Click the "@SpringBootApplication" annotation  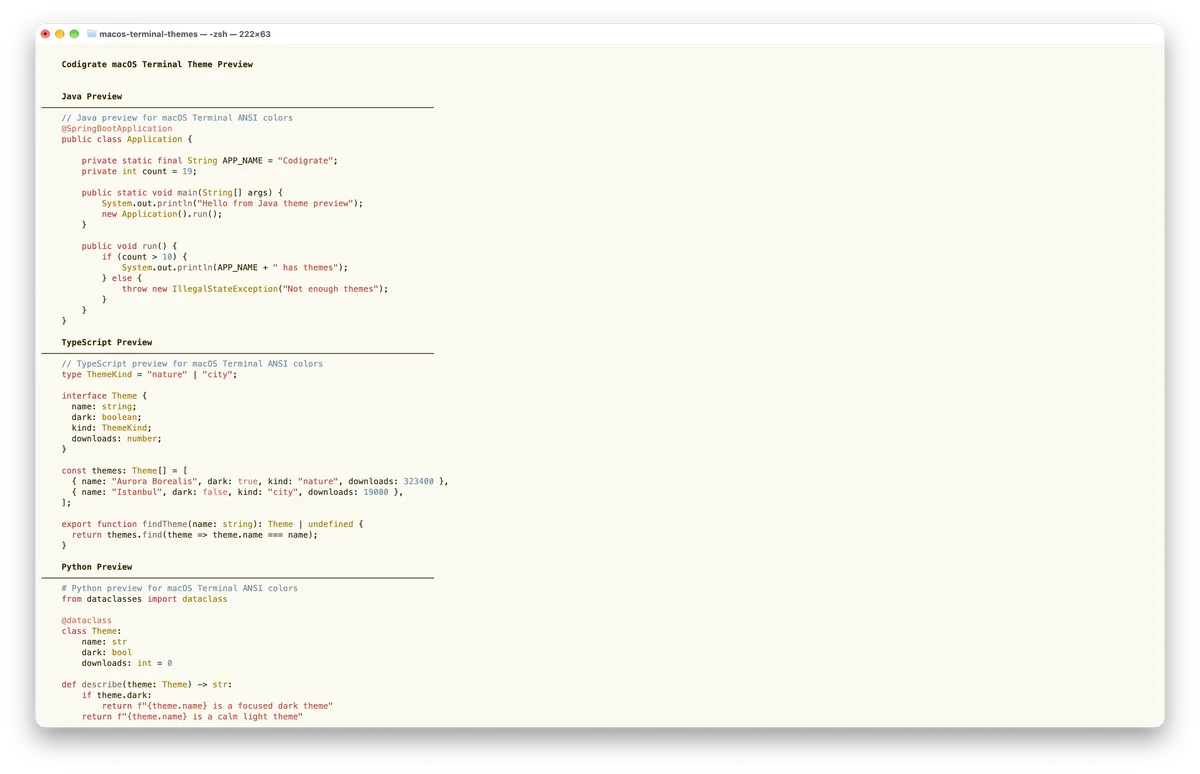tap(117, 128)
